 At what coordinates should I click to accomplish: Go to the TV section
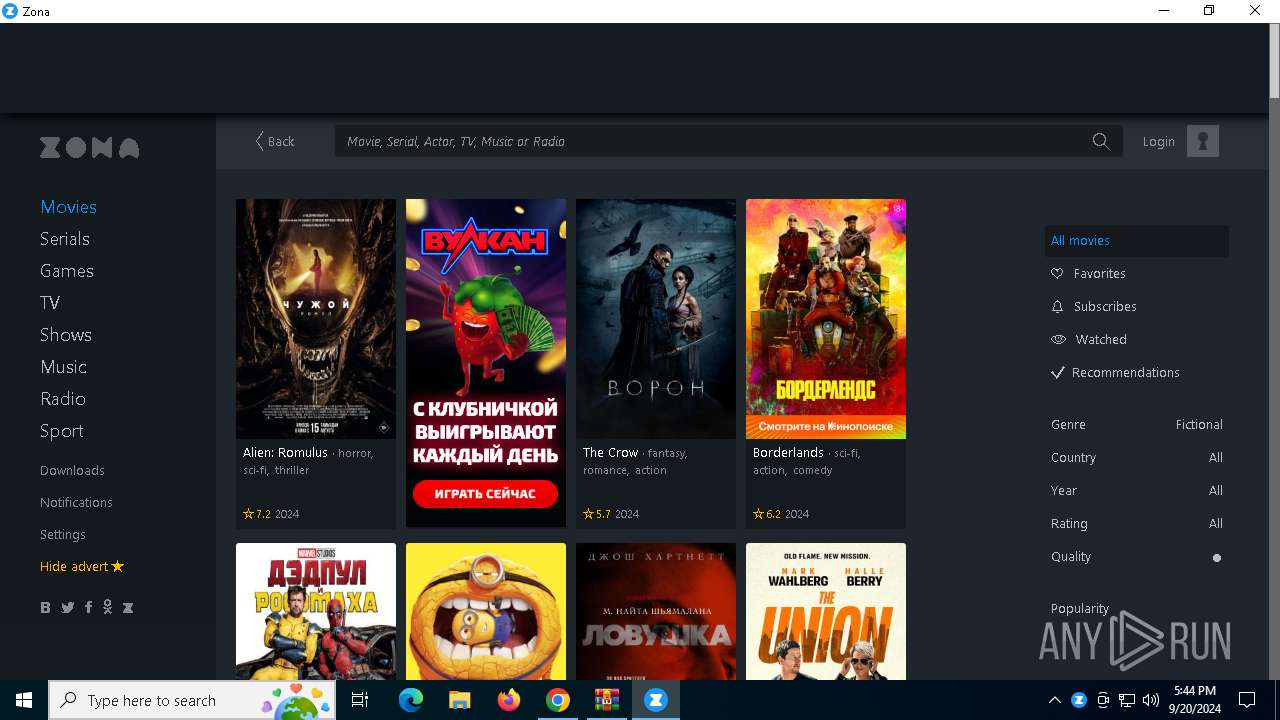pyautogui.click(x=50, y=303)
